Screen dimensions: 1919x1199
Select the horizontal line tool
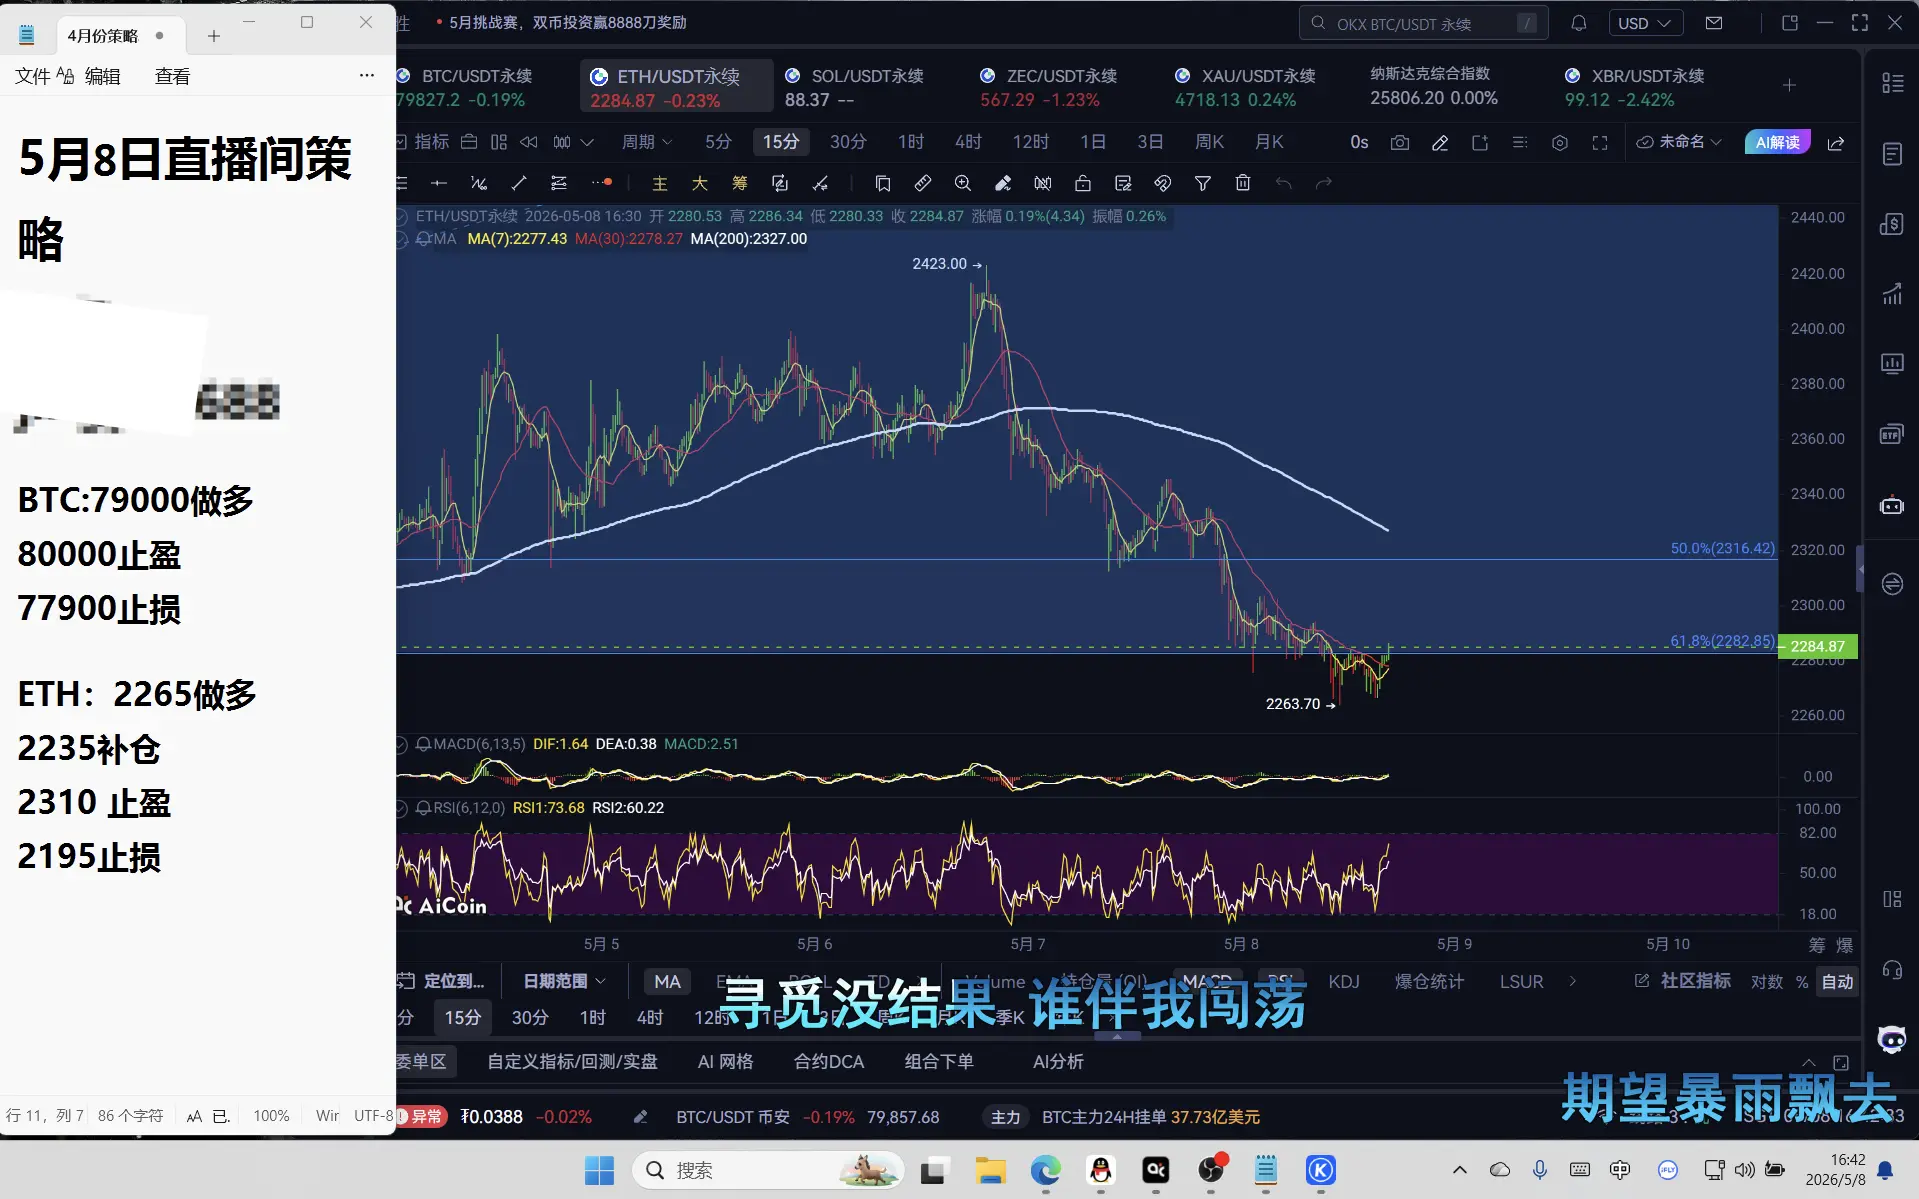439,183
